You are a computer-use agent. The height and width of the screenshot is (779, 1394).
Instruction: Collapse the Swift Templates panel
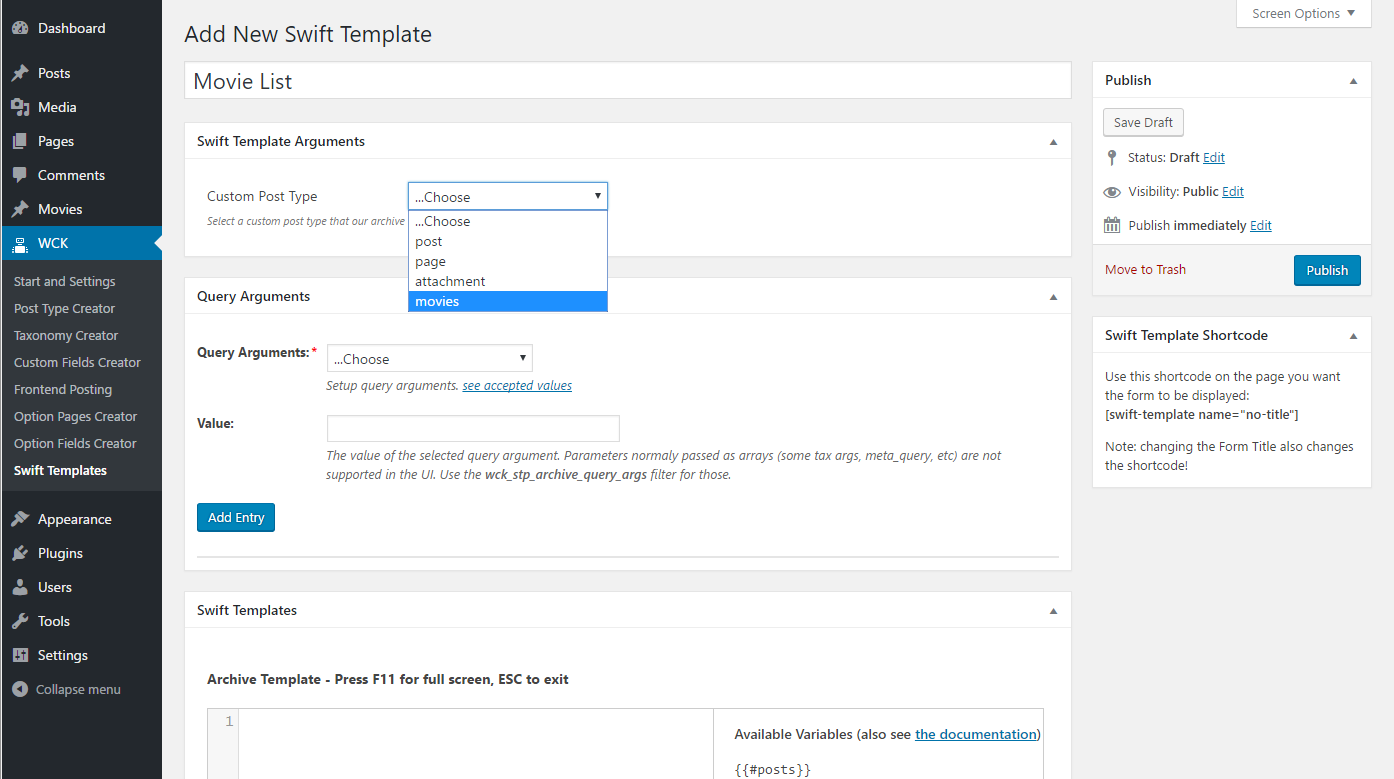1053,611
